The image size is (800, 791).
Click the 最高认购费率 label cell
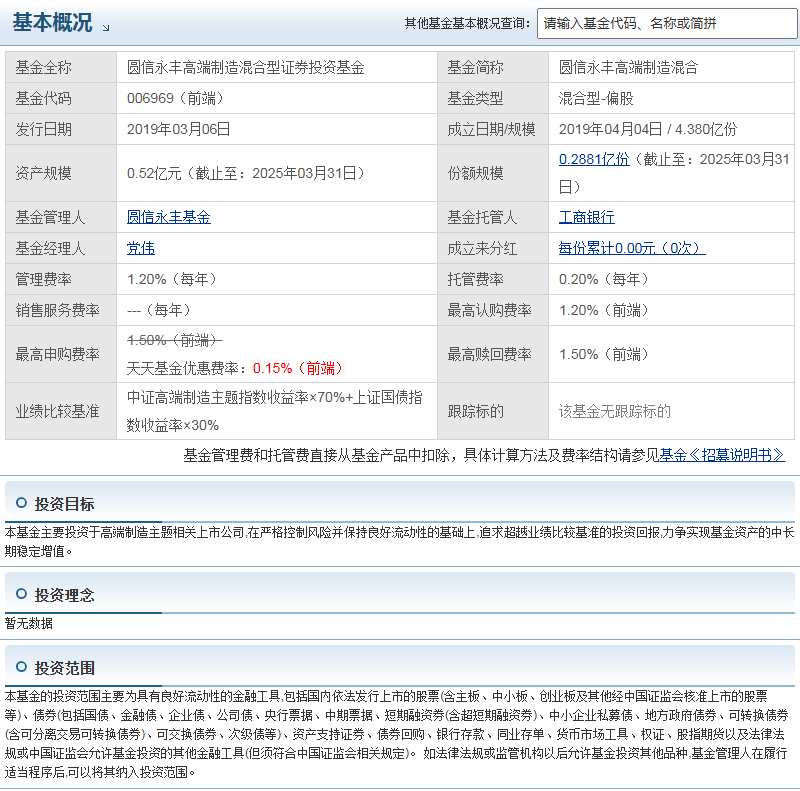493,310
